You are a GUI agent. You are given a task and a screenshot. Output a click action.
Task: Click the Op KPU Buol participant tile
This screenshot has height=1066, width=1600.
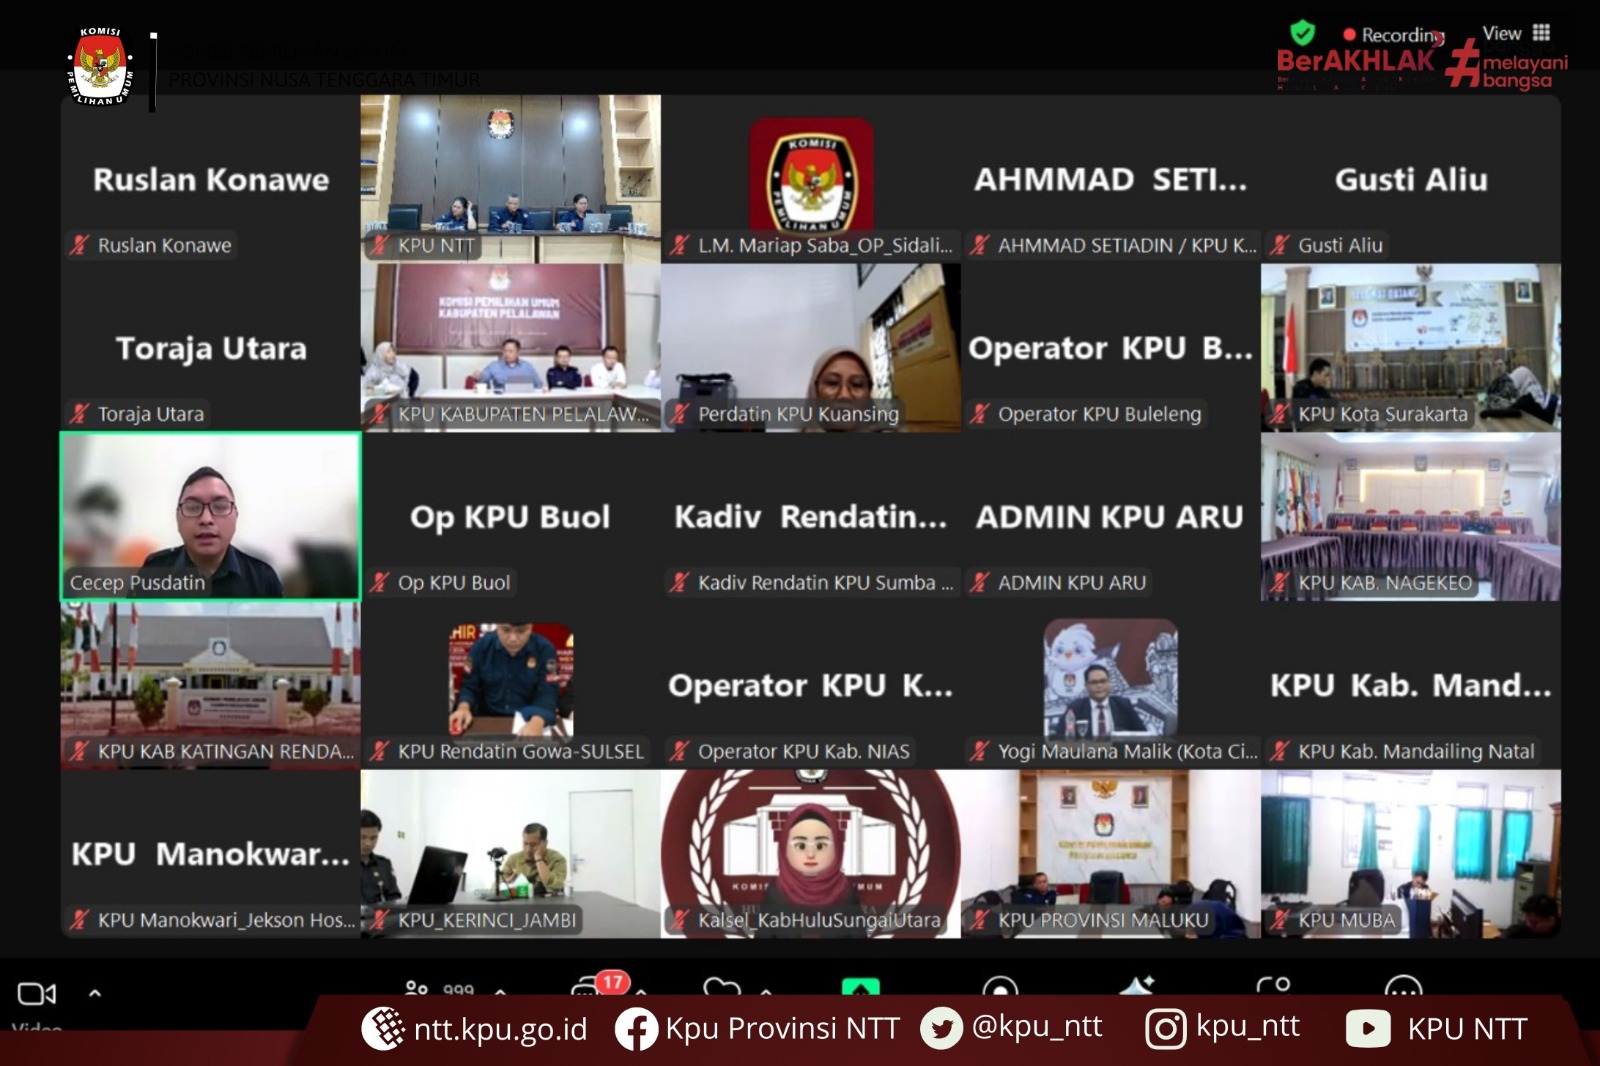(x=510, y=516)
